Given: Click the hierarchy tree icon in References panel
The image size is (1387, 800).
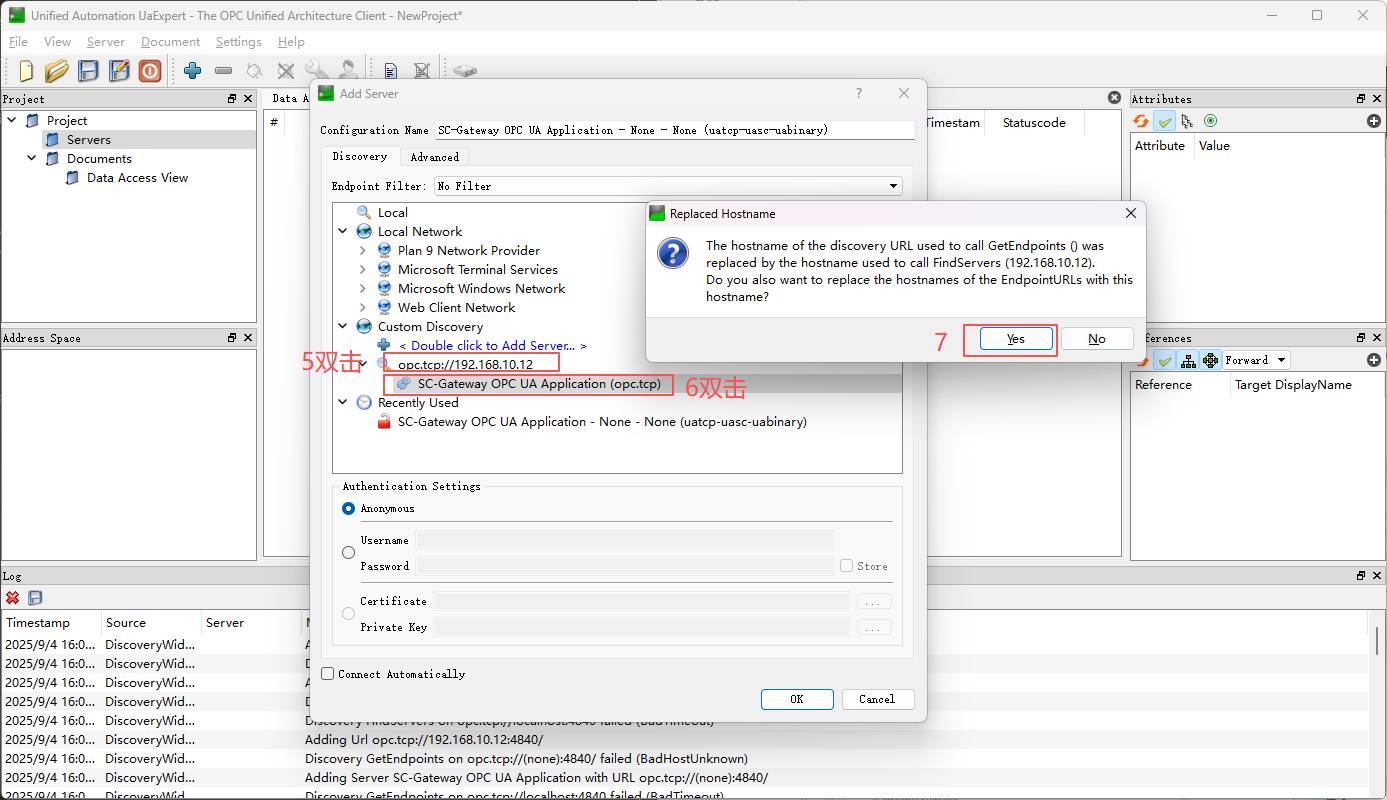Looking at the screenshot, I should coord(1188,360).
